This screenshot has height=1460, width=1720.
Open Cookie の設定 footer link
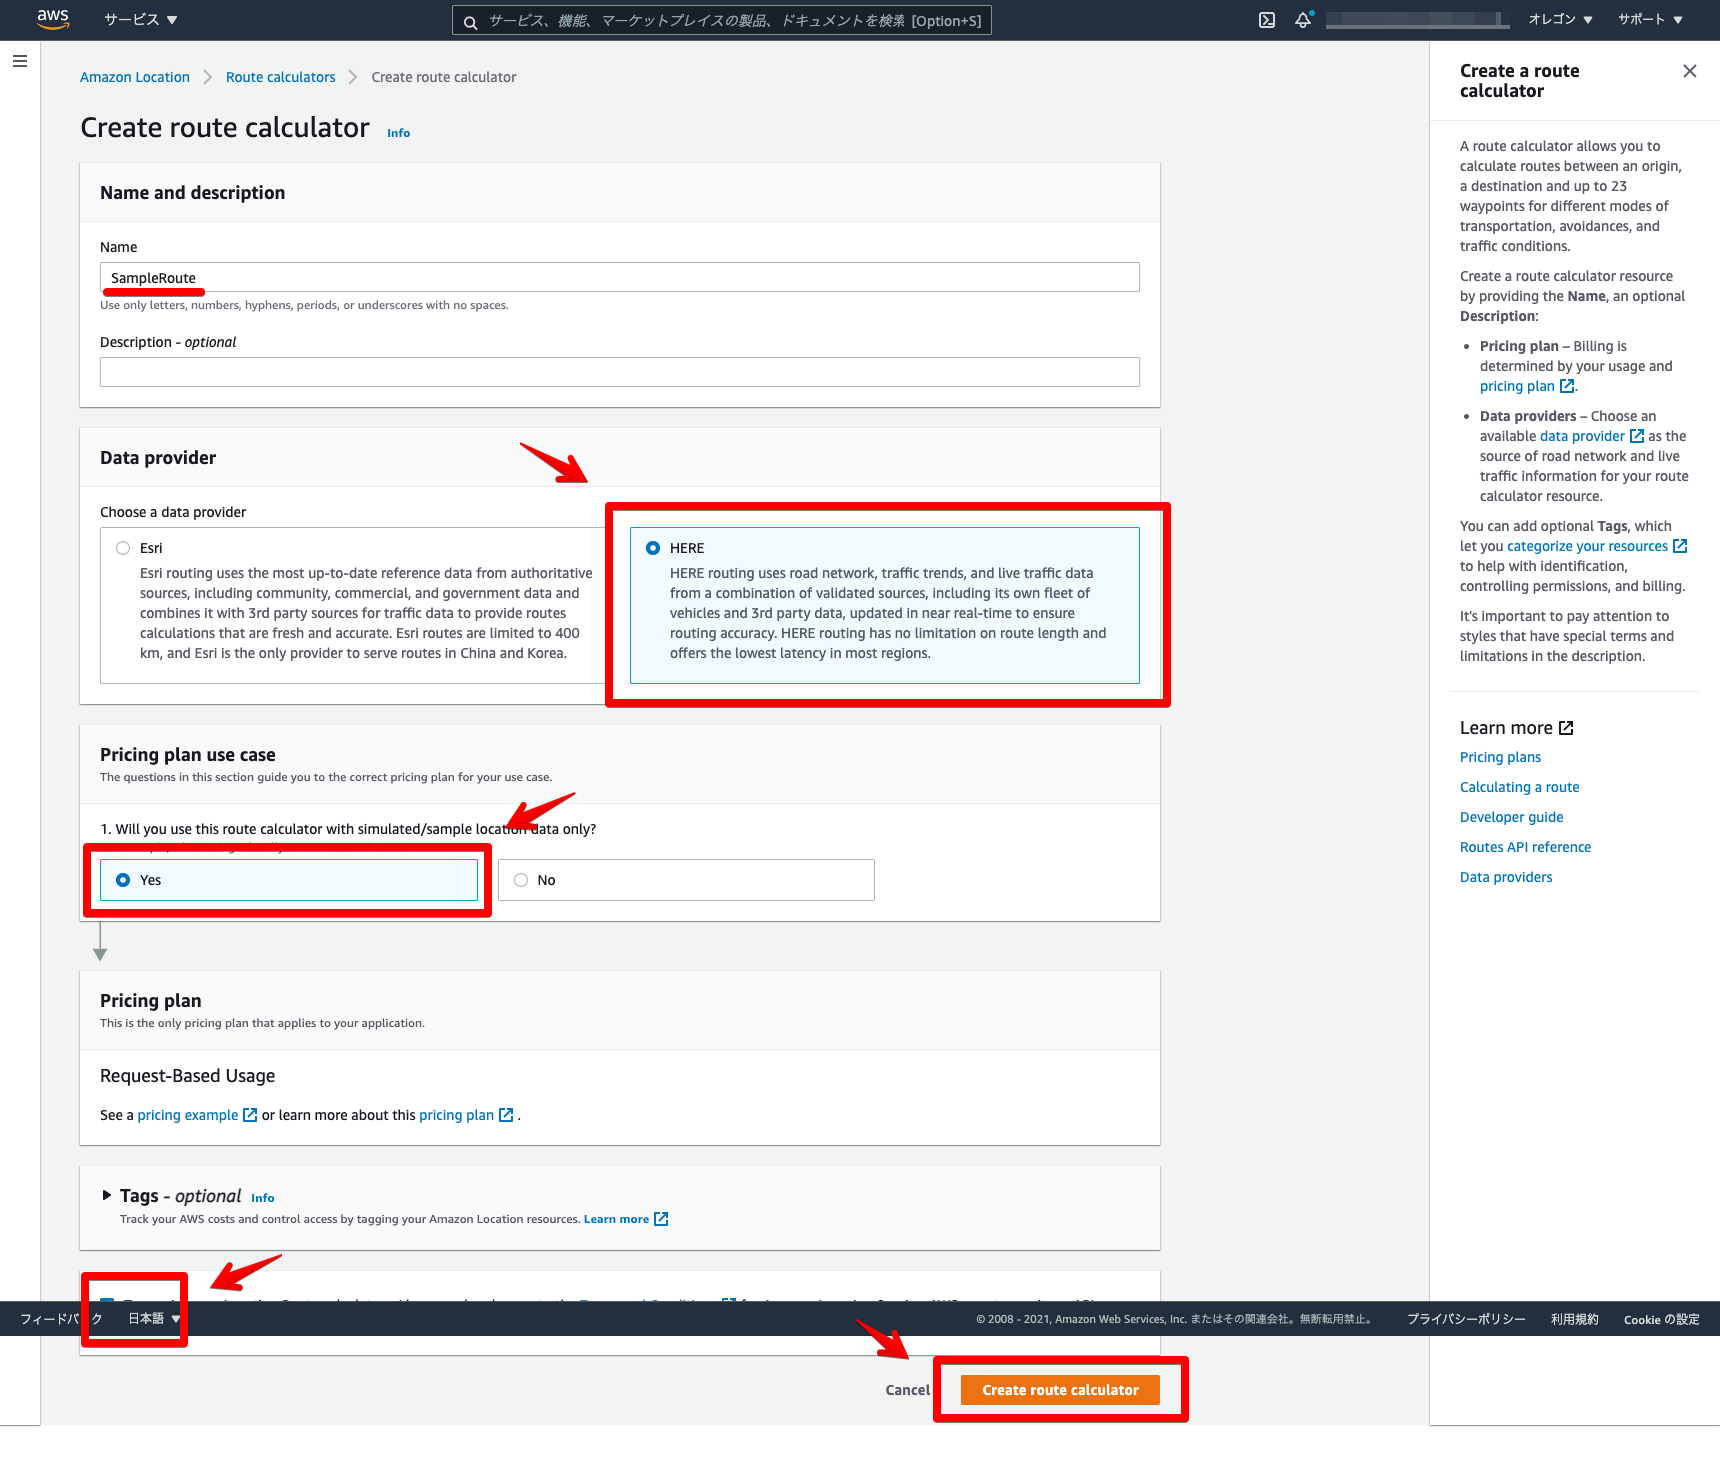[1661, 1319]
